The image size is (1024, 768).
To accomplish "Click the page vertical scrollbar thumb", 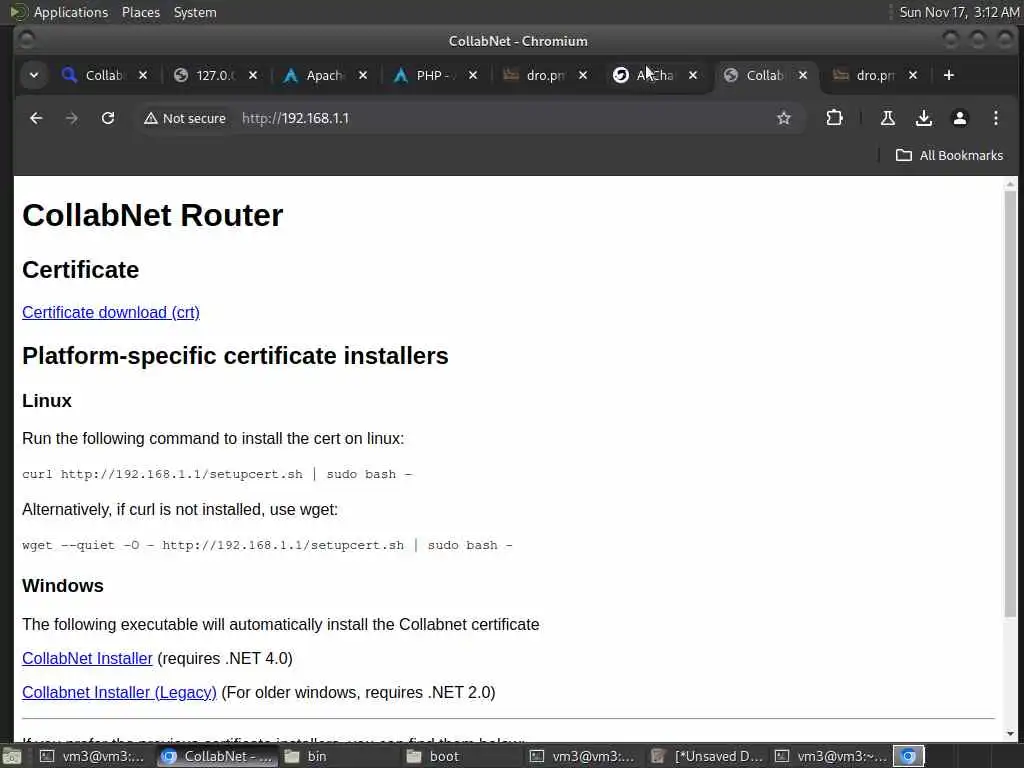I will point(1010,403).
